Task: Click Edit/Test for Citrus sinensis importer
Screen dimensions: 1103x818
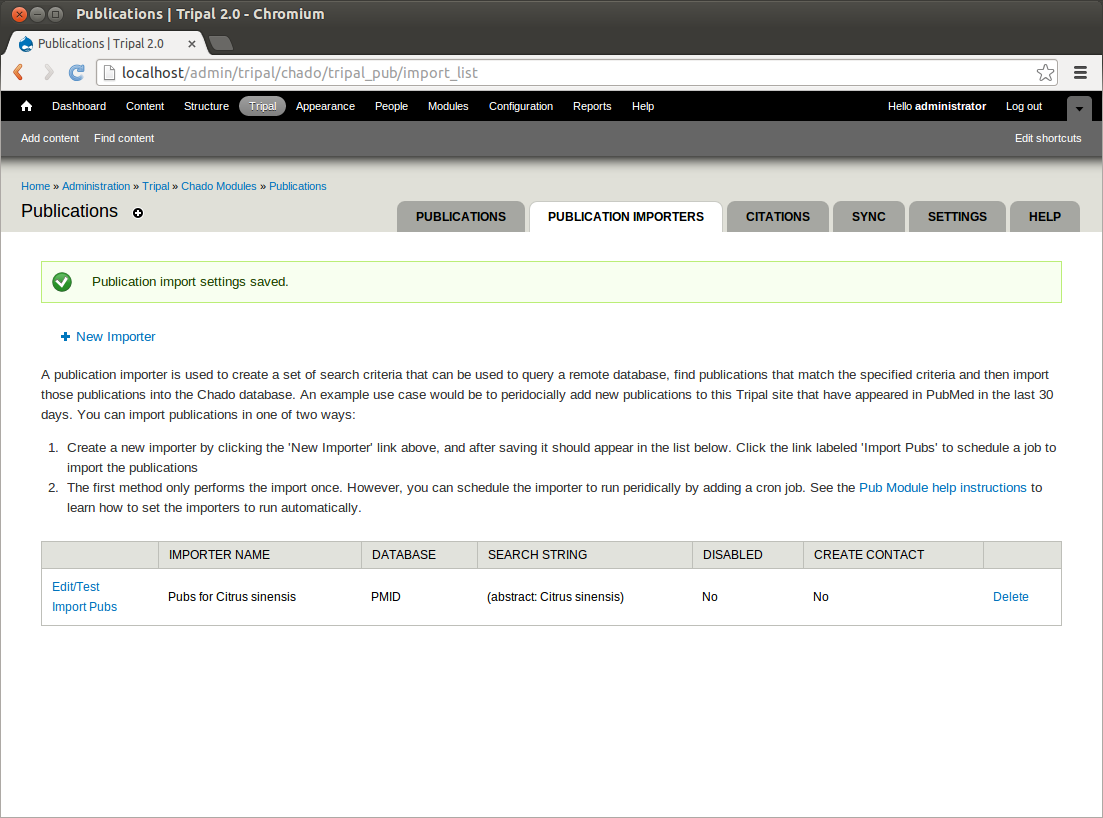Action: point(76,587)
